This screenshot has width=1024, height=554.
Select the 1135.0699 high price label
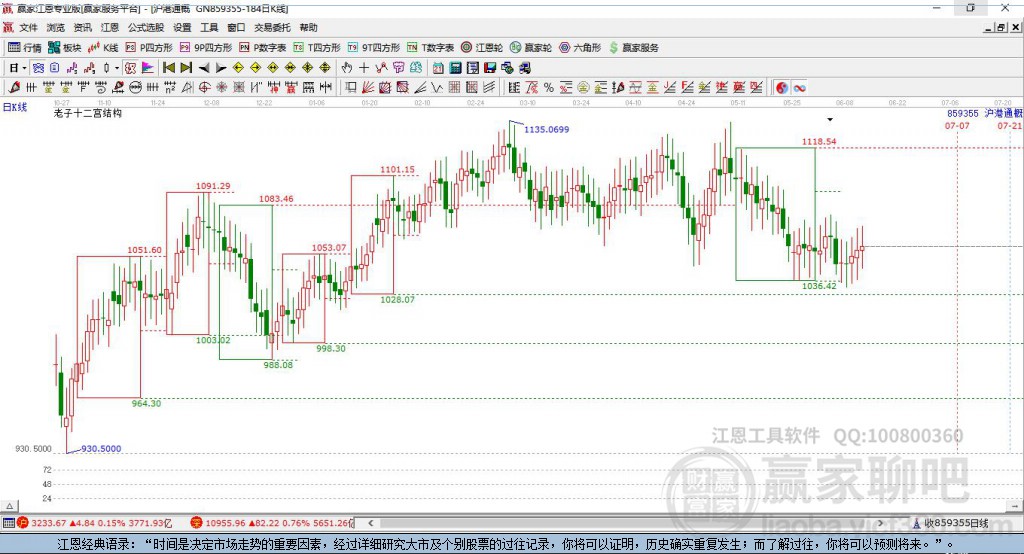[547, 129]
